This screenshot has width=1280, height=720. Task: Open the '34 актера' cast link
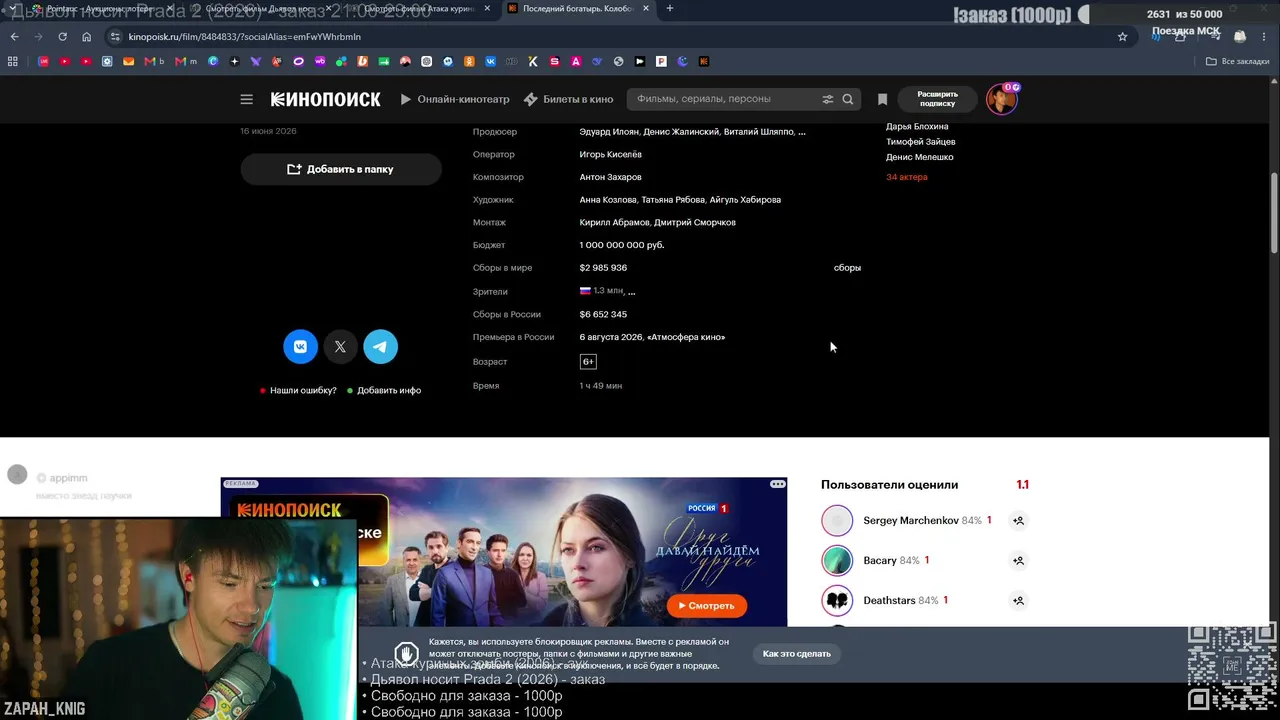[x=907, y=177]
